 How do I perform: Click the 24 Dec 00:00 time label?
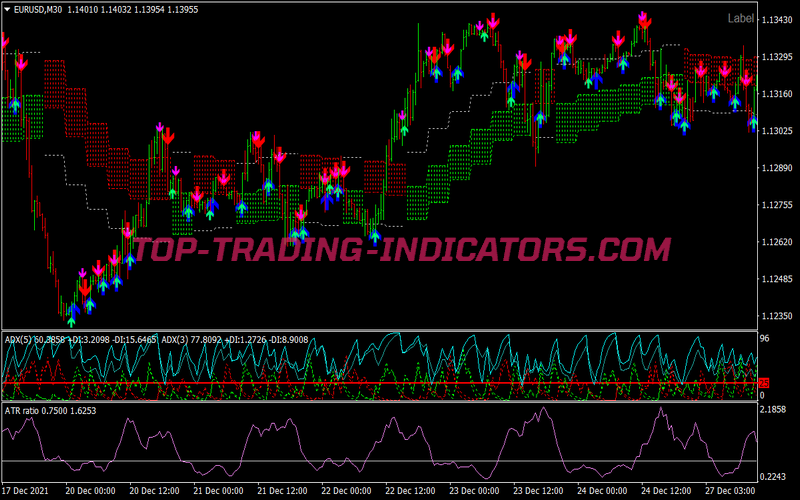point(603,491)
